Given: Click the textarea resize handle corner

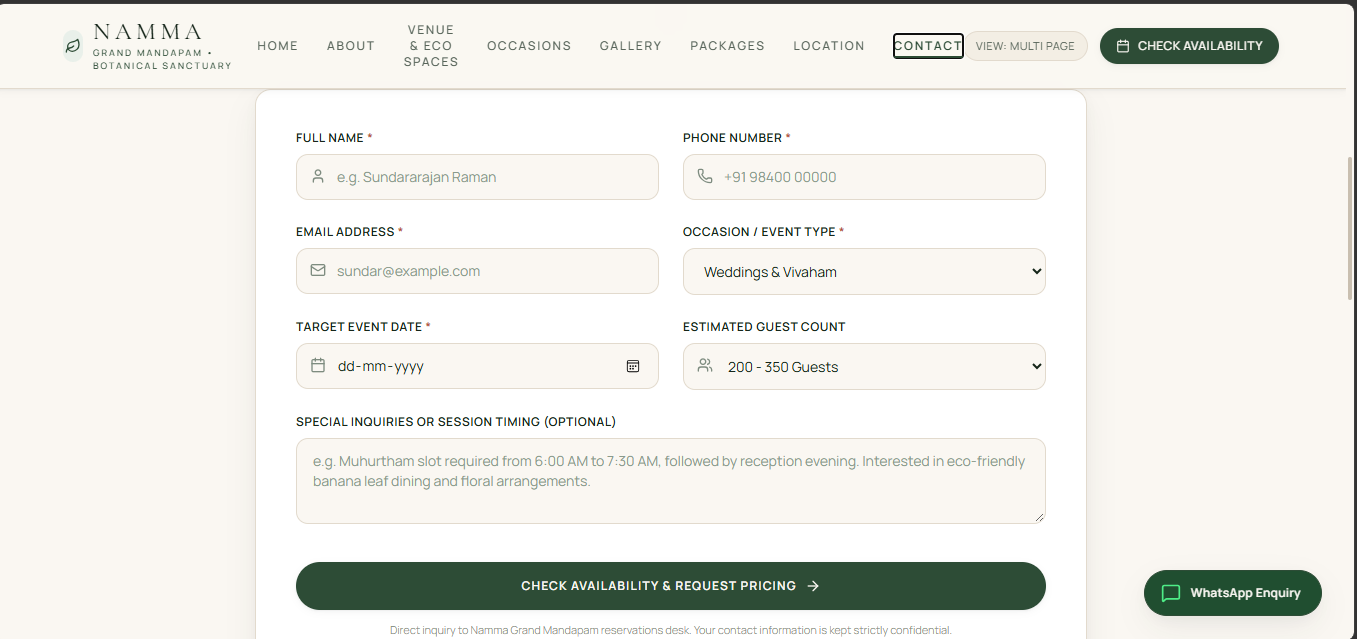Looking at the screenshot, I should point(1039,517).
